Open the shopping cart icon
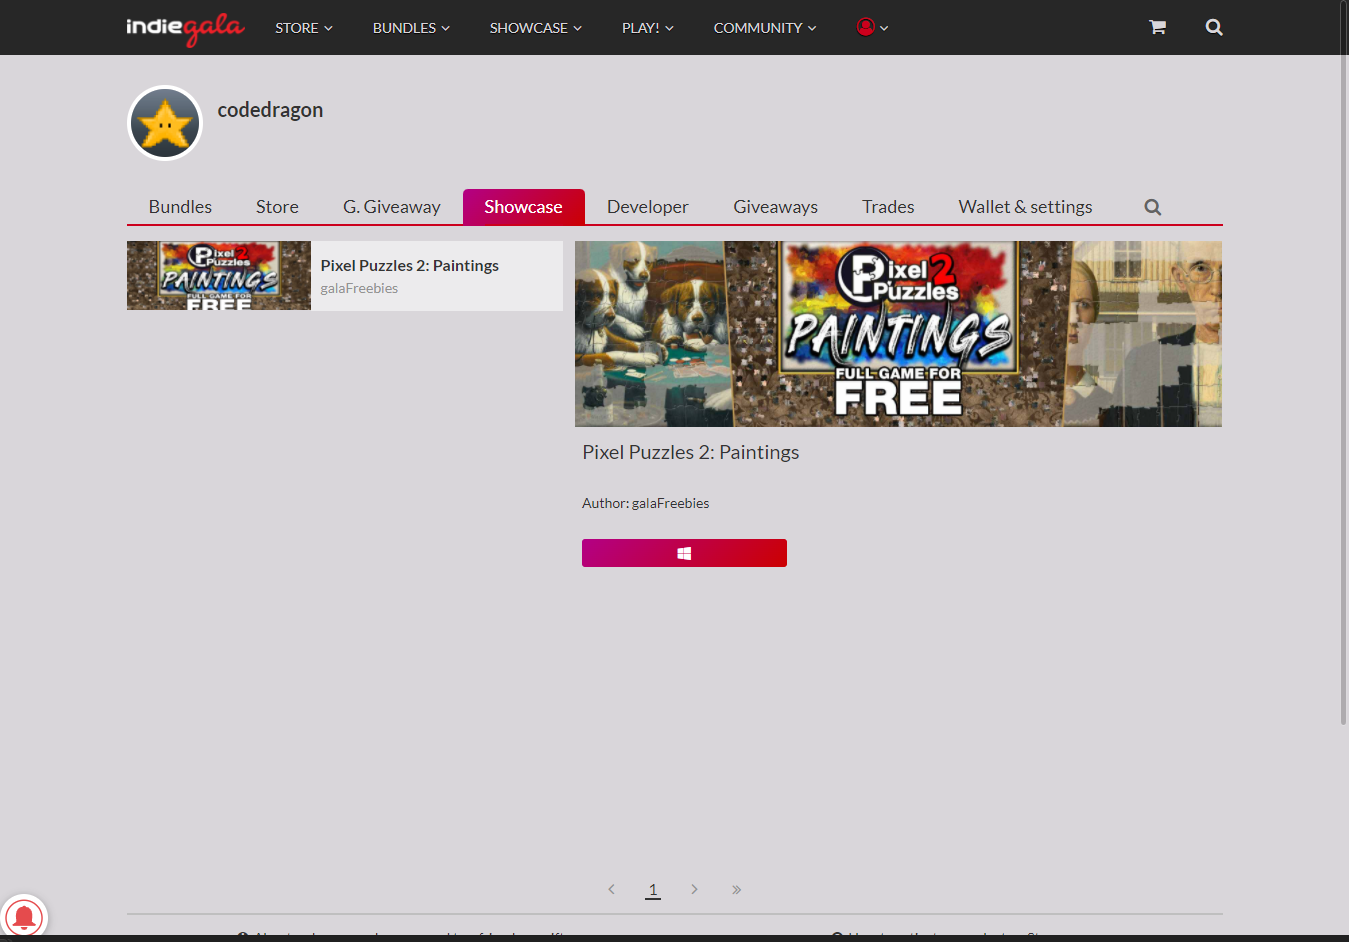The height and width of the screenshot is (942, 1349). coord(1157,27)
